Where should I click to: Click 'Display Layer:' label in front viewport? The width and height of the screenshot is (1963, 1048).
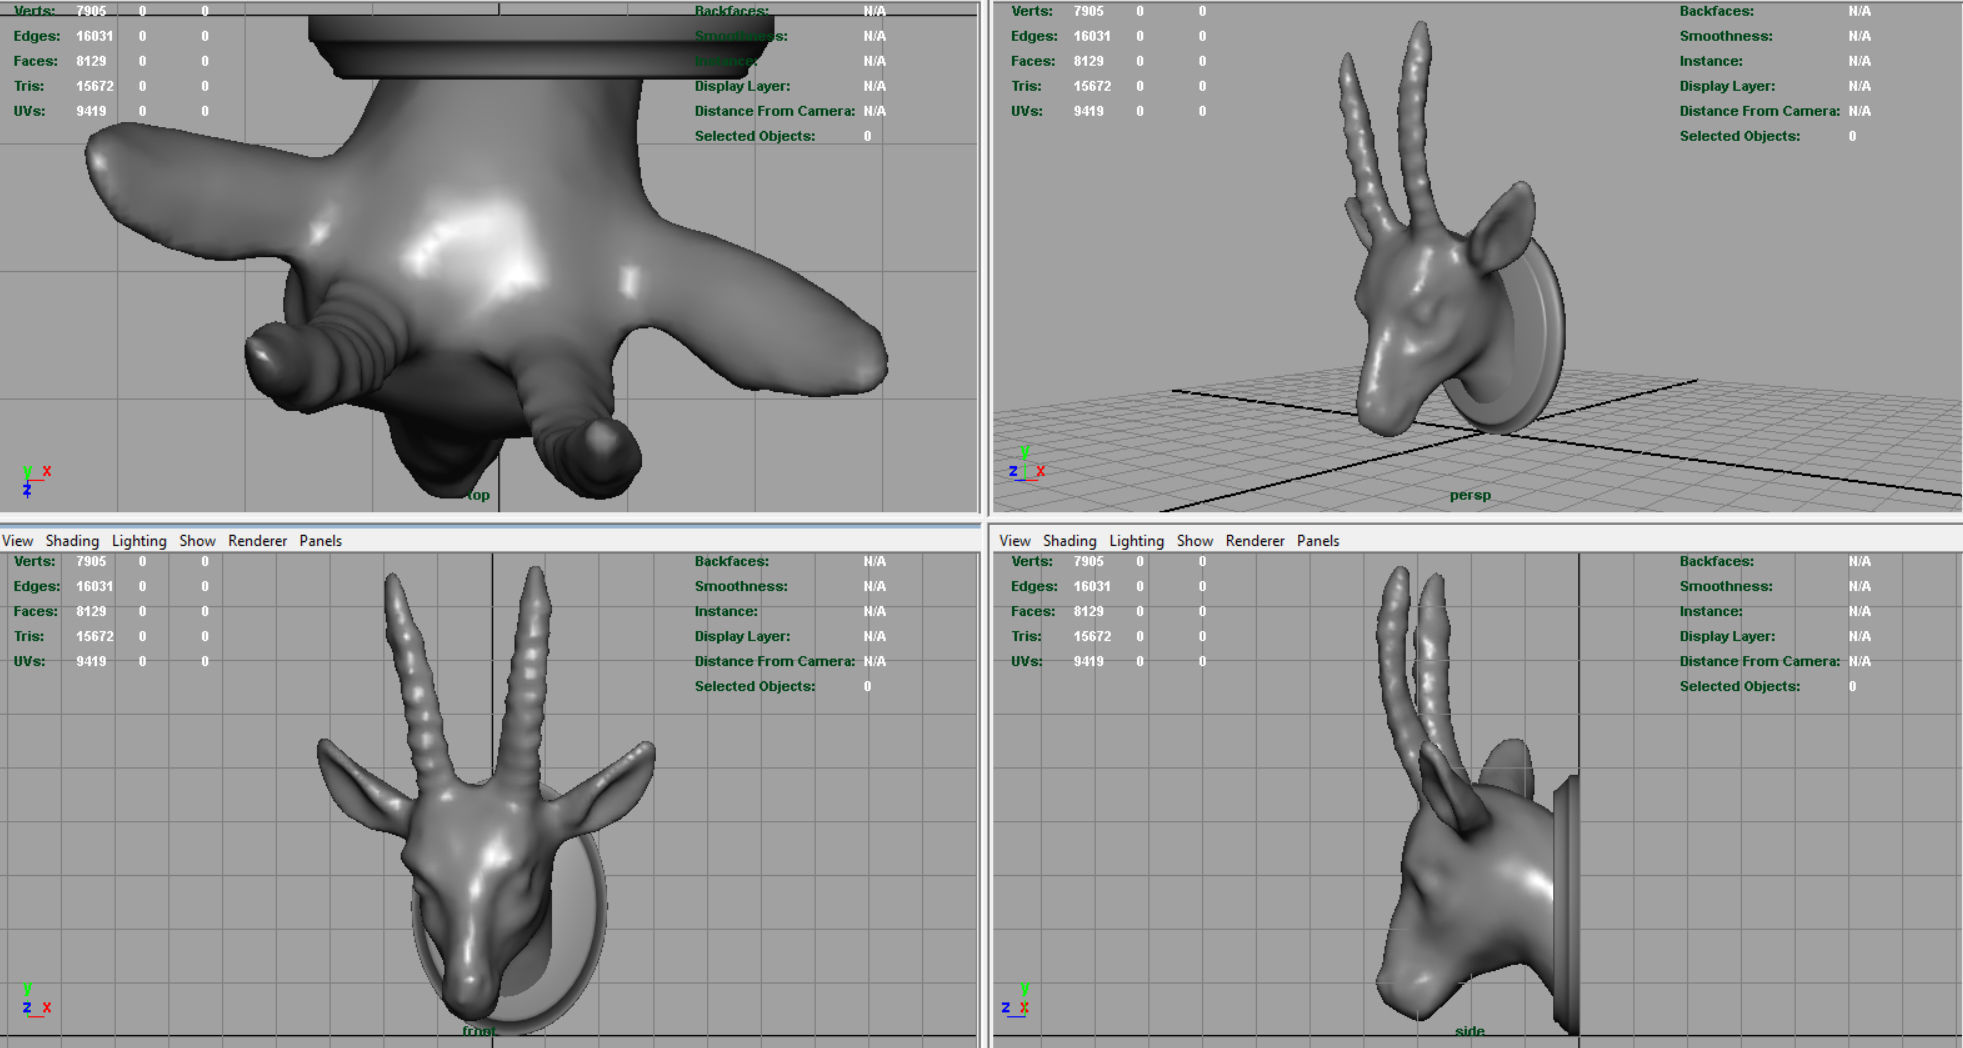coord(742,636)
